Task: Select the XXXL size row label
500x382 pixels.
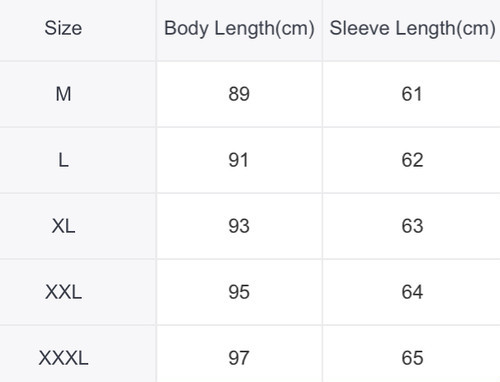Action: [x=63, y=358]
